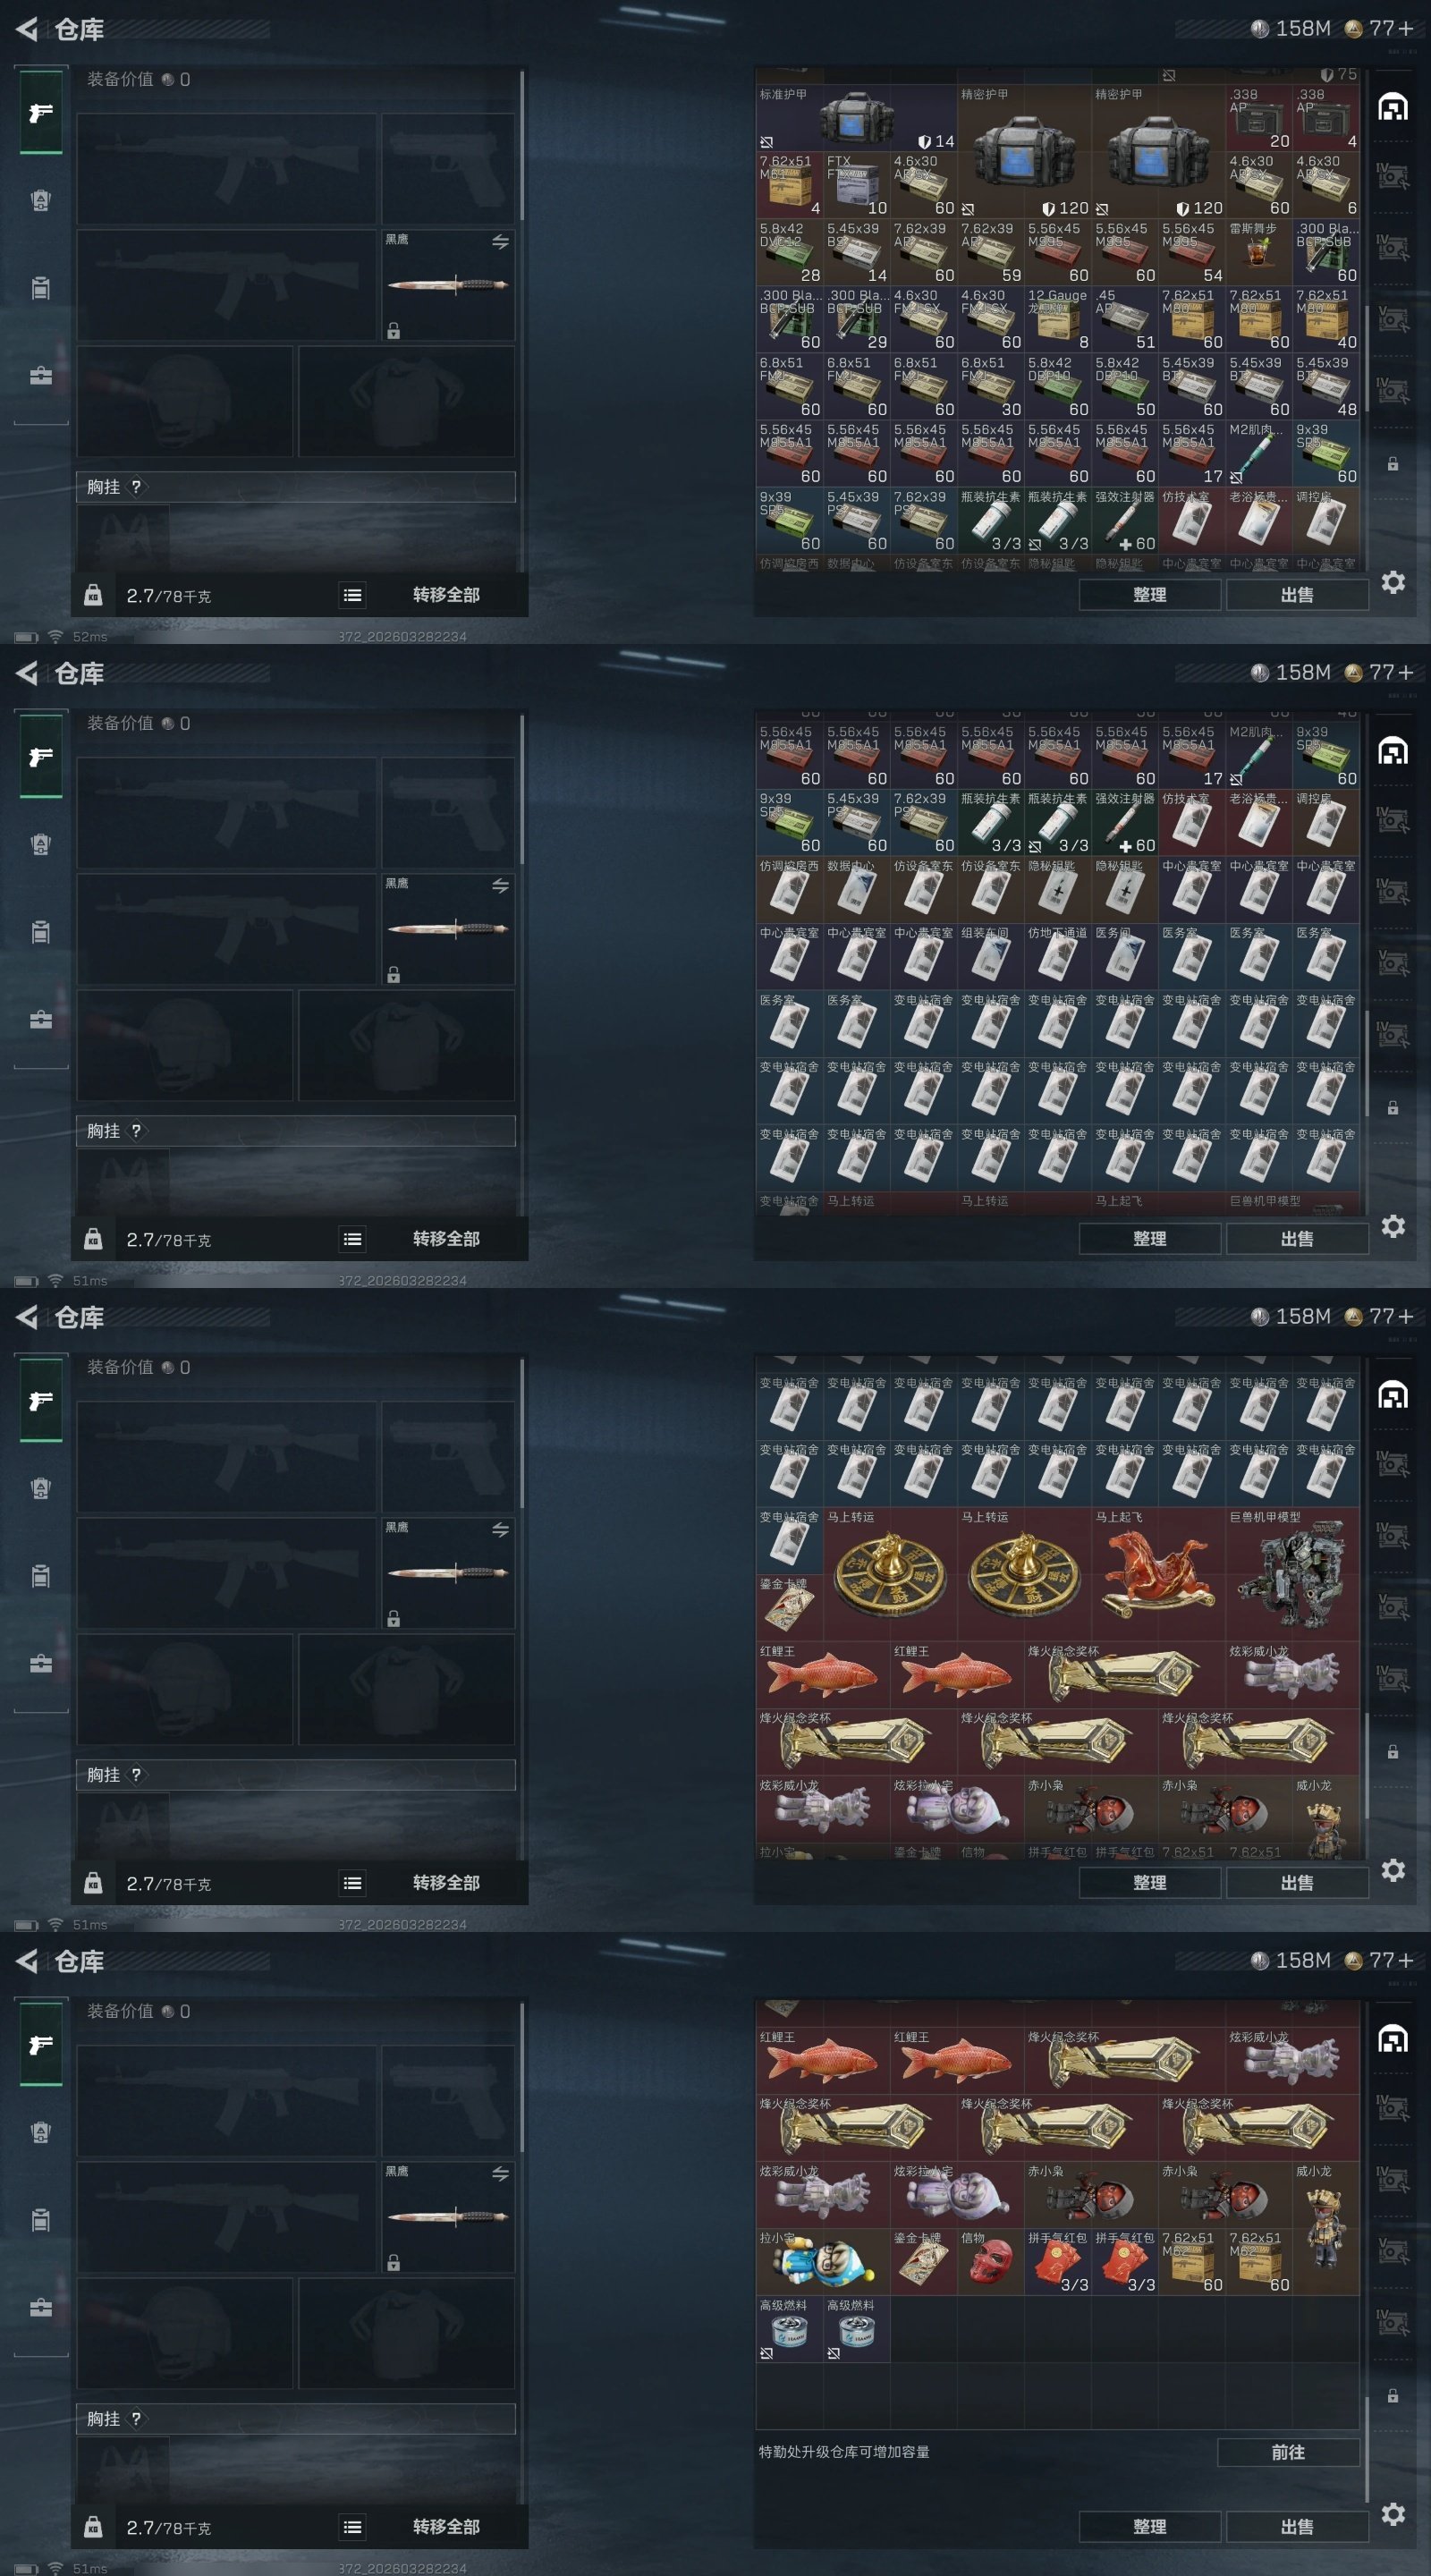This screenshot has height=2576, width=1431.
Task: Select the 5.8x42 DBP10 stack of 50
Action: (x=1124, y=386)
